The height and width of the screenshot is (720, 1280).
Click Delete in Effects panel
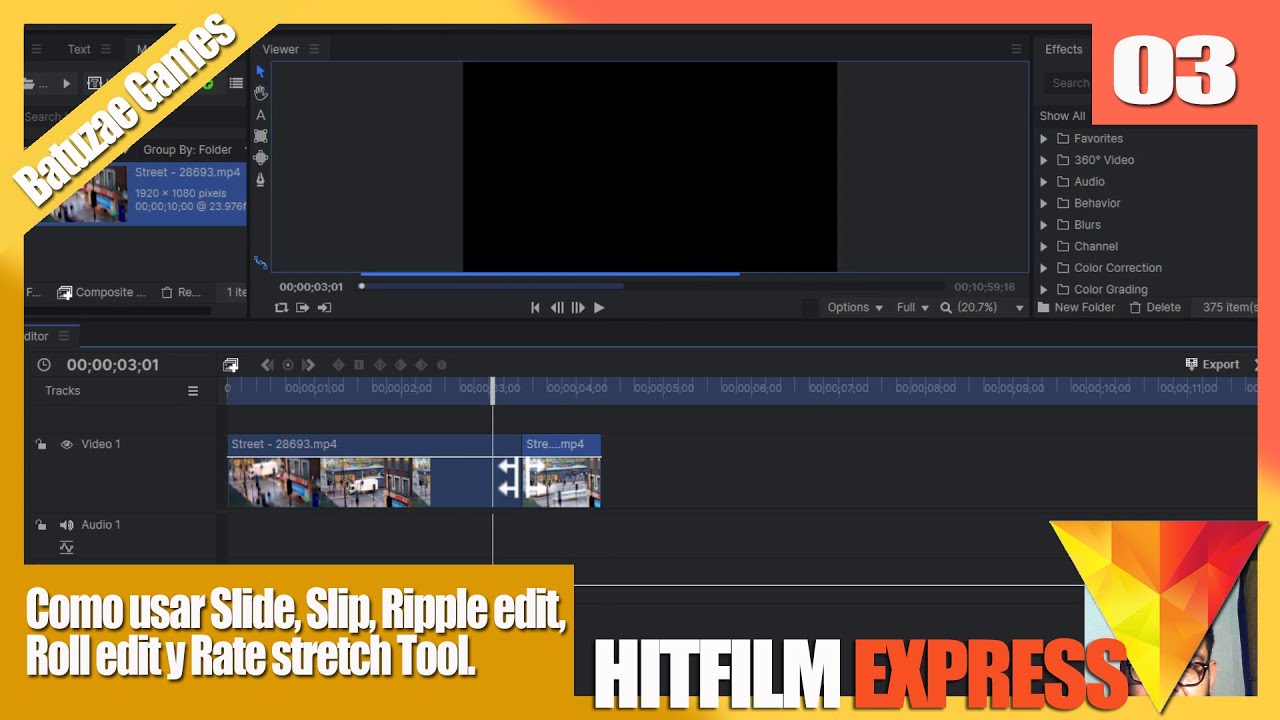[1155, 308]
